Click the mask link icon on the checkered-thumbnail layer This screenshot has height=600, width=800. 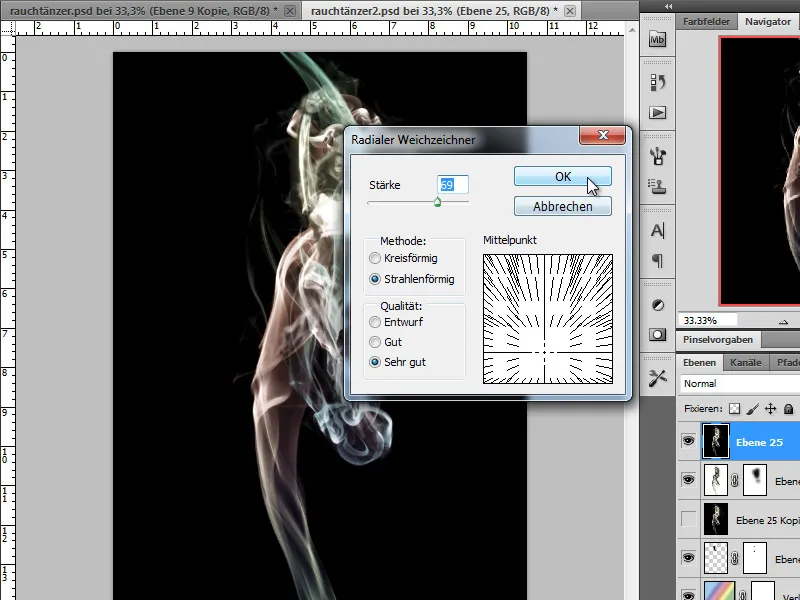coord(735,558)
